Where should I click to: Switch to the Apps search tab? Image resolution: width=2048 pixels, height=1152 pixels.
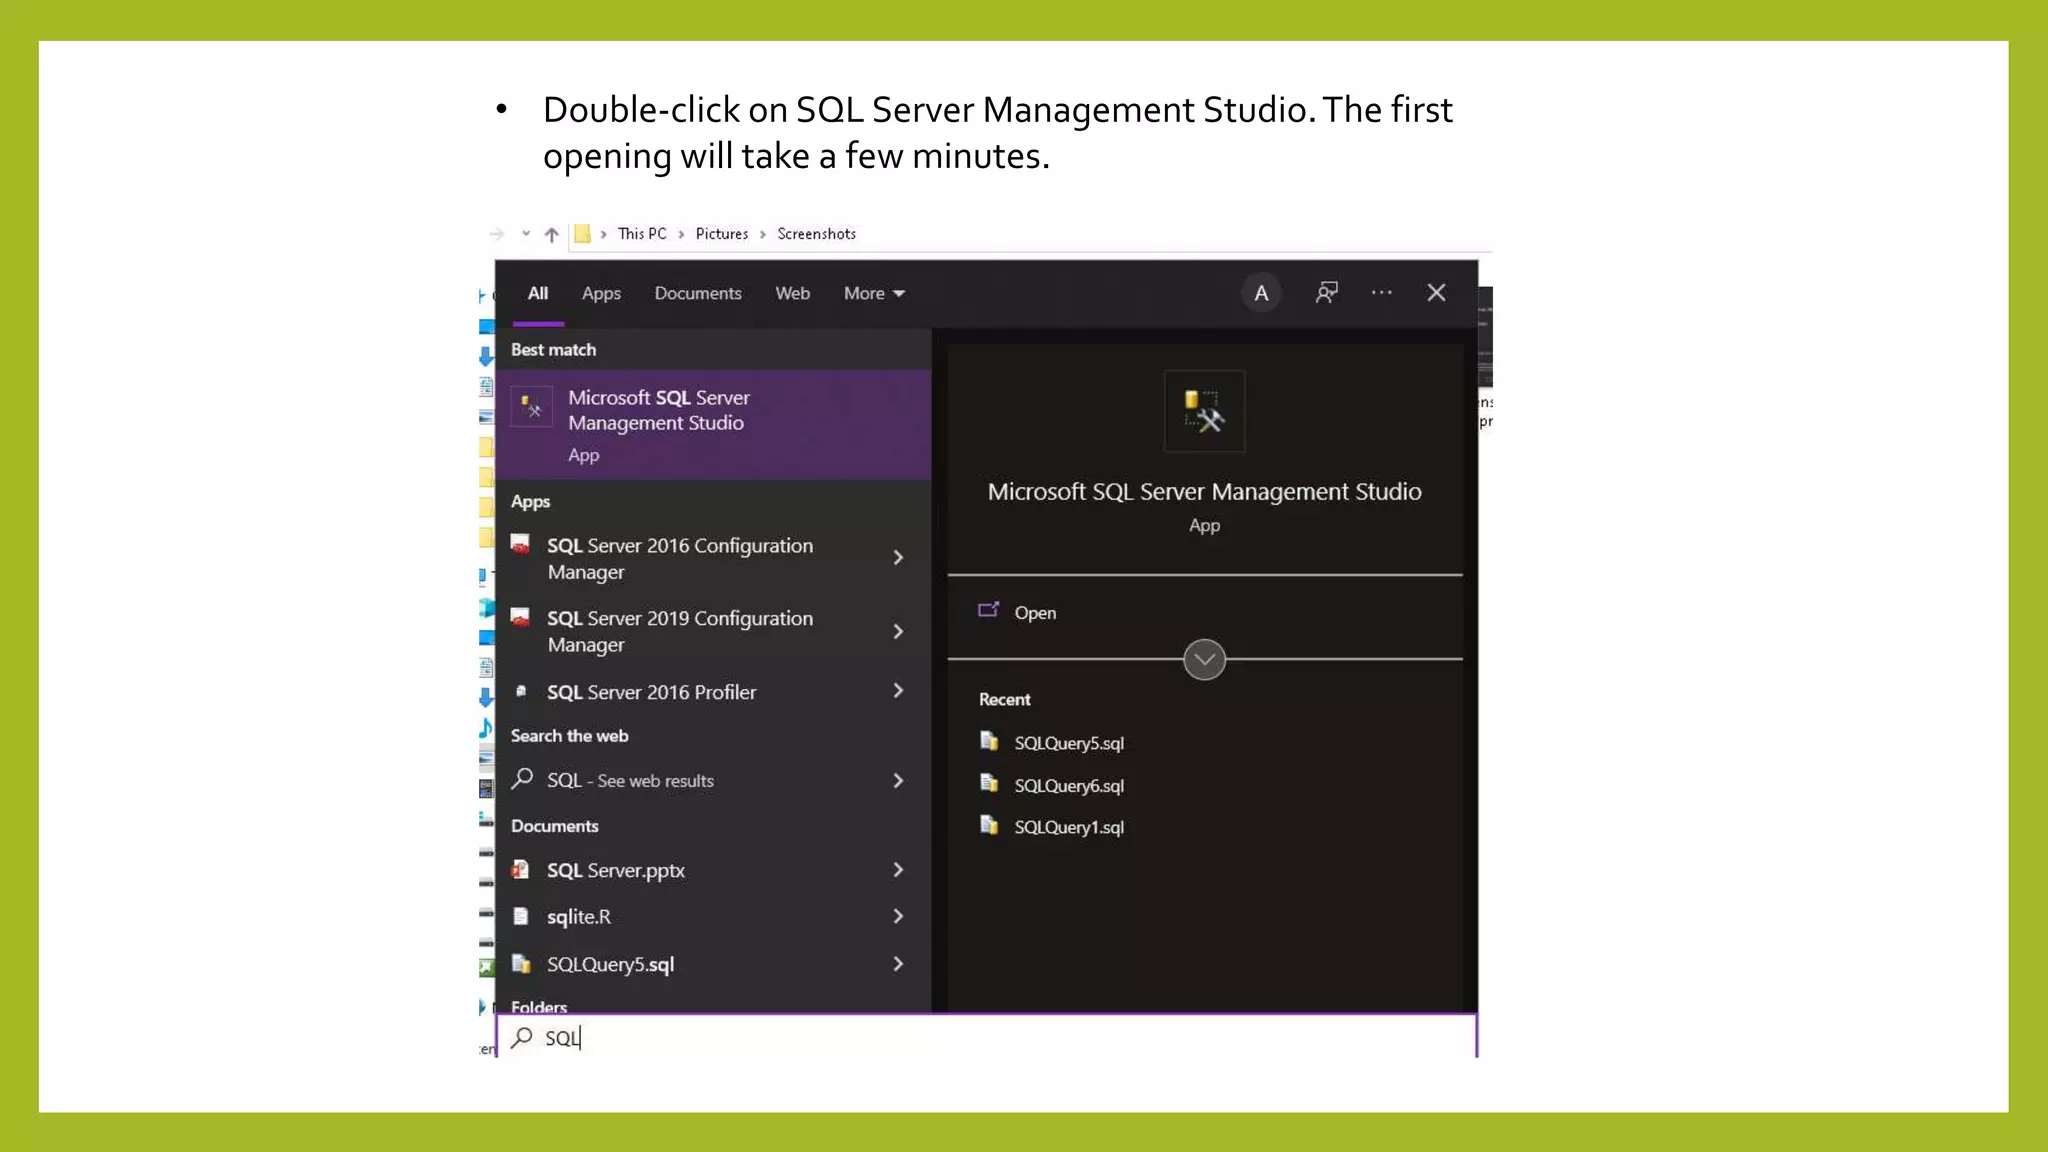click(x=601, y=293)
